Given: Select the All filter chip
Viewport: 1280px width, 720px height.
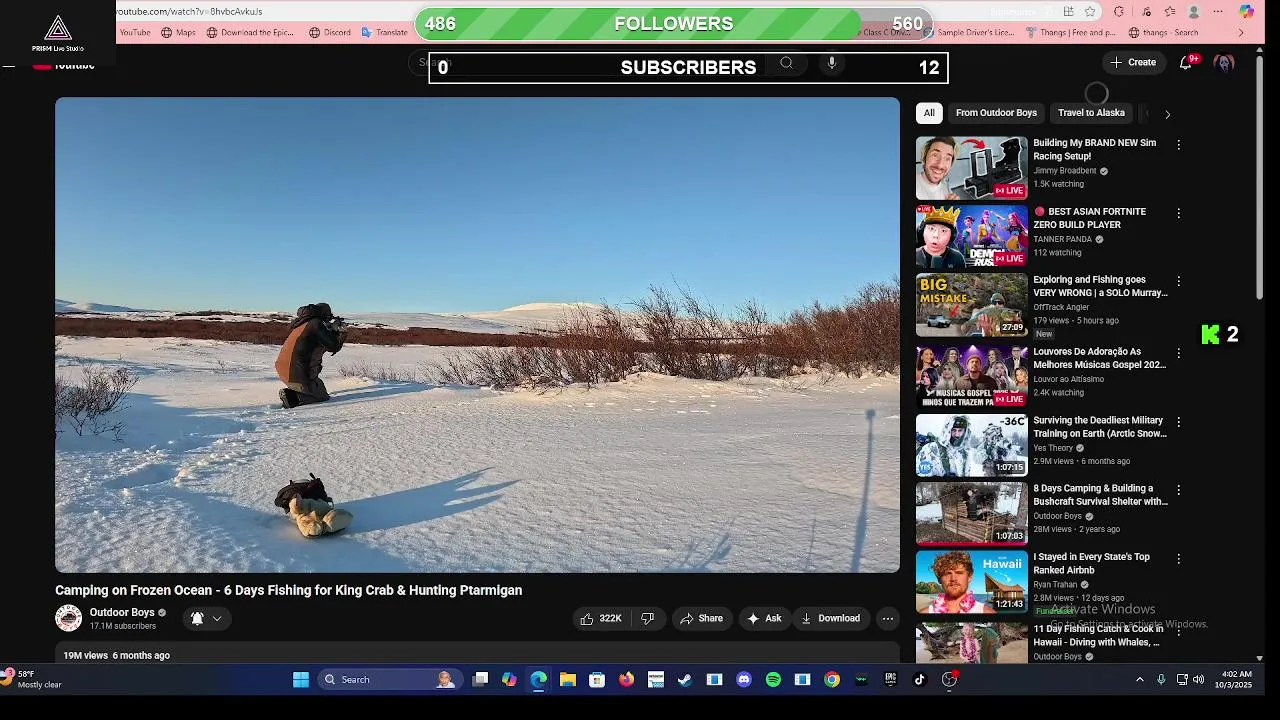Looking at the screenshot, I should pyautogui.click(x=929, y=113).
